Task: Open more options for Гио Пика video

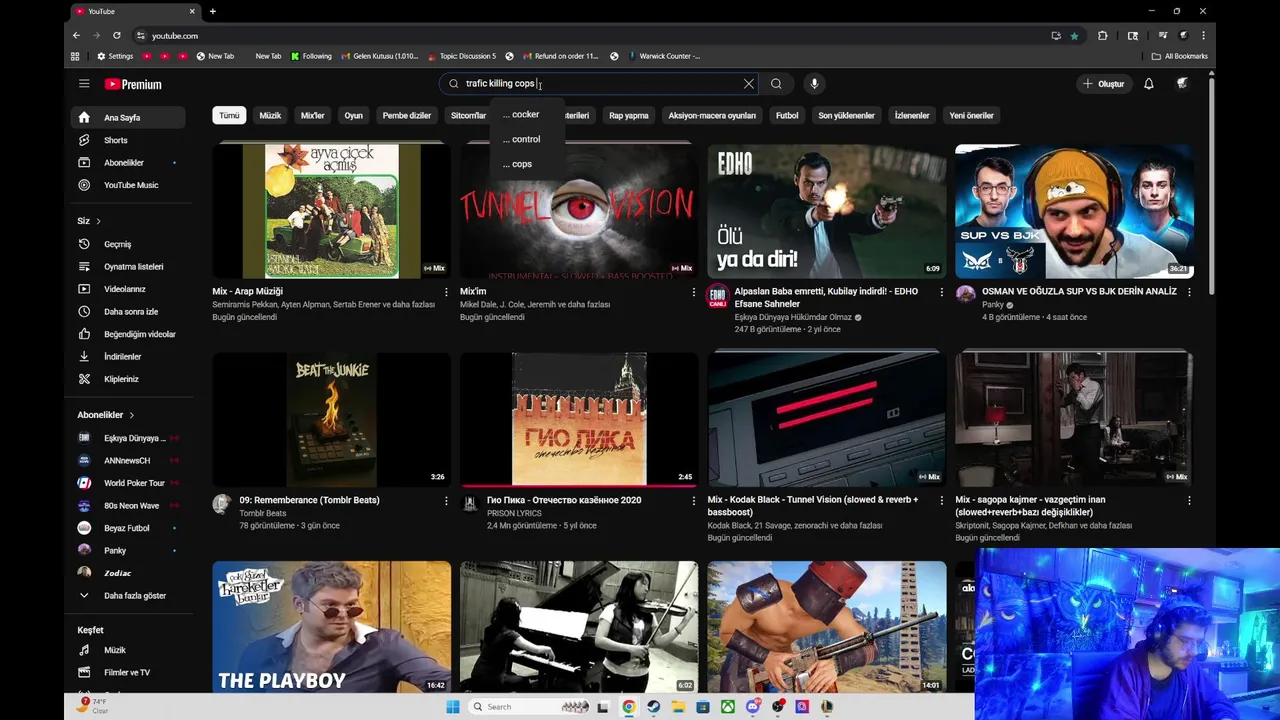Action: coord(693,500)
